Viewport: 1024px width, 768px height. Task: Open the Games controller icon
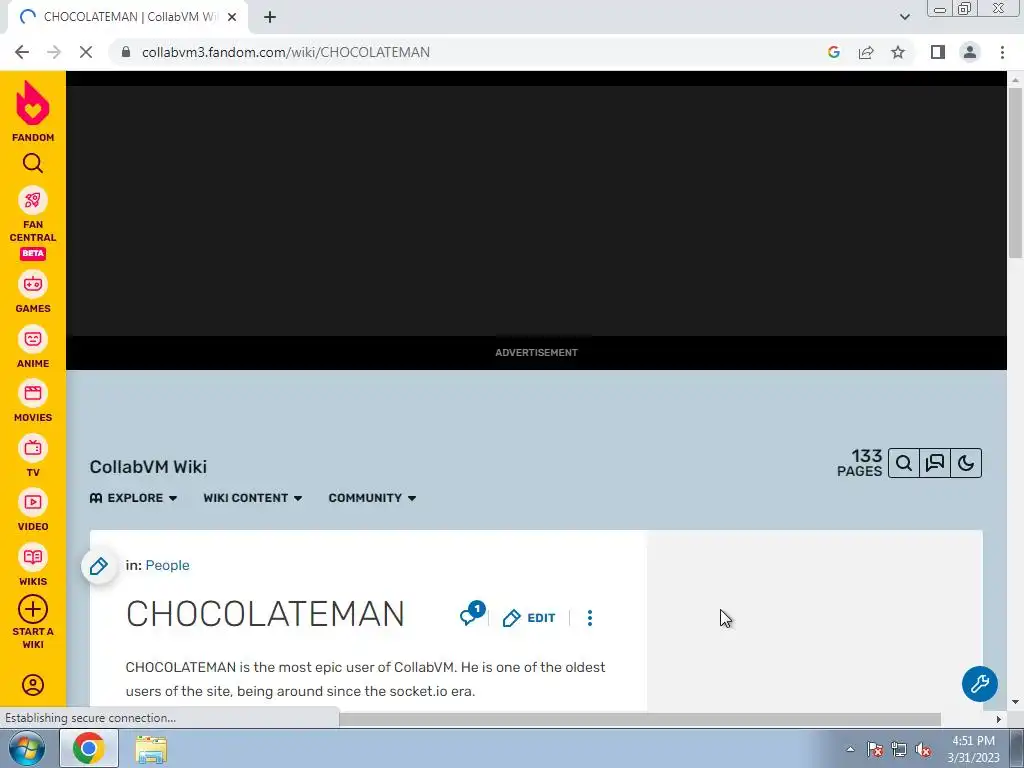pos(33,284)
